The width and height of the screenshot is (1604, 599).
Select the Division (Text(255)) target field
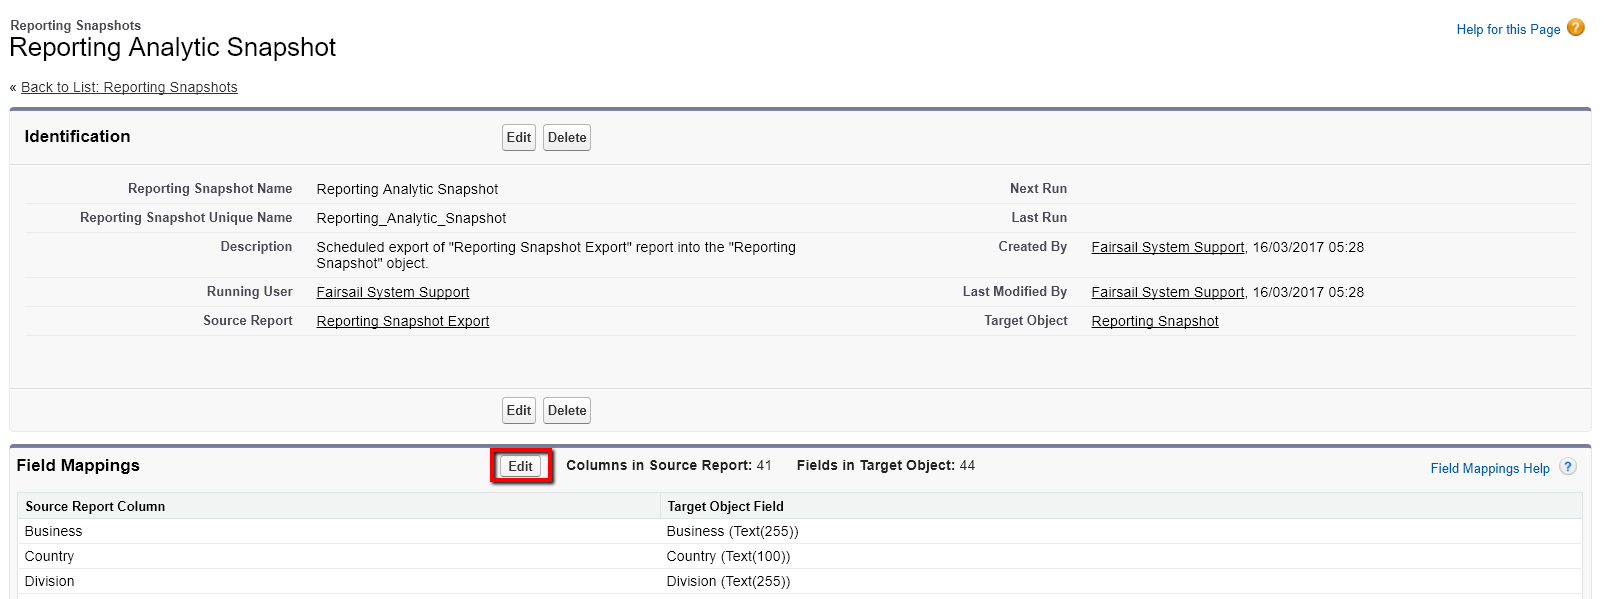(x=728, y=581)
